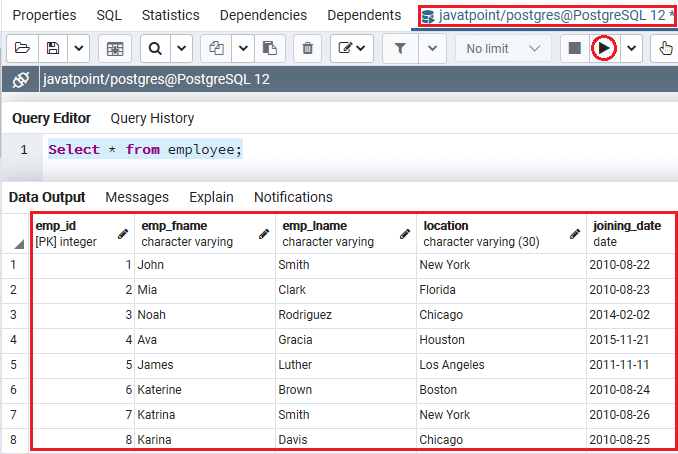Click the cell containing Katrina

tap(205, 415)
